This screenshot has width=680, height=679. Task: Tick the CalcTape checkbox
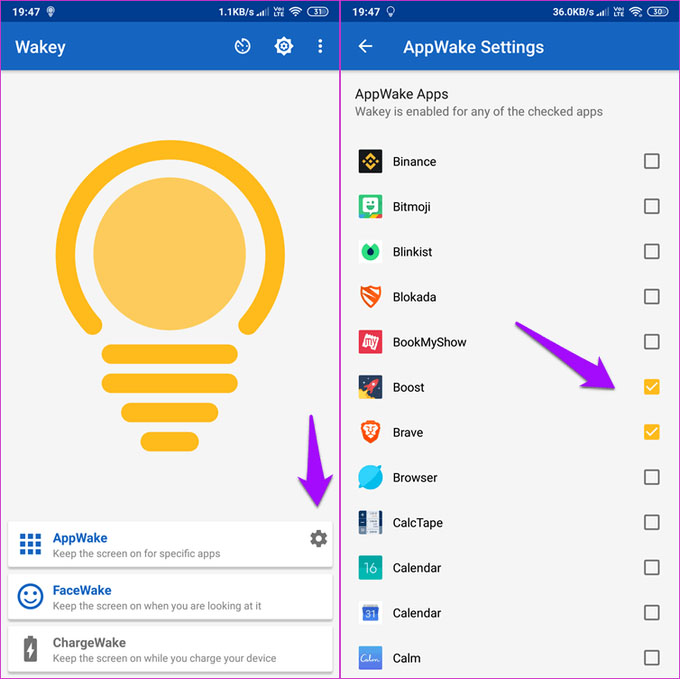[x=651, y=522]
